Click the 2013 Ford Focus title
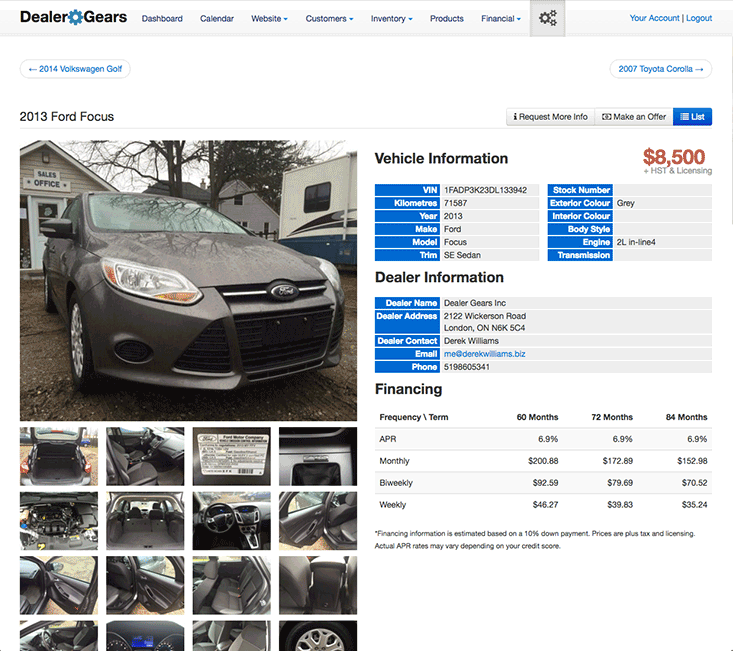 [x=67, y=117]
